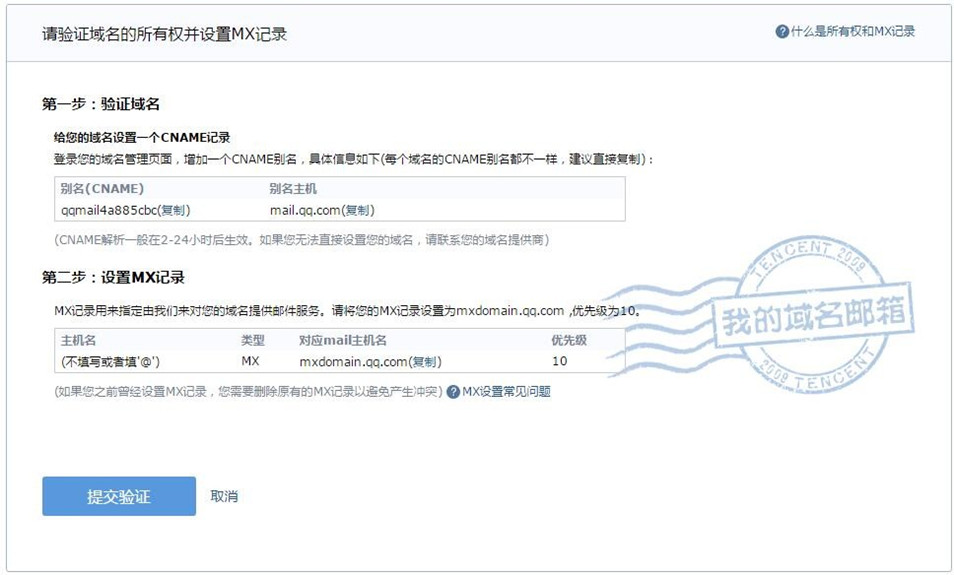
Task: Select the mail.qq.com host text
Action: 305,211
